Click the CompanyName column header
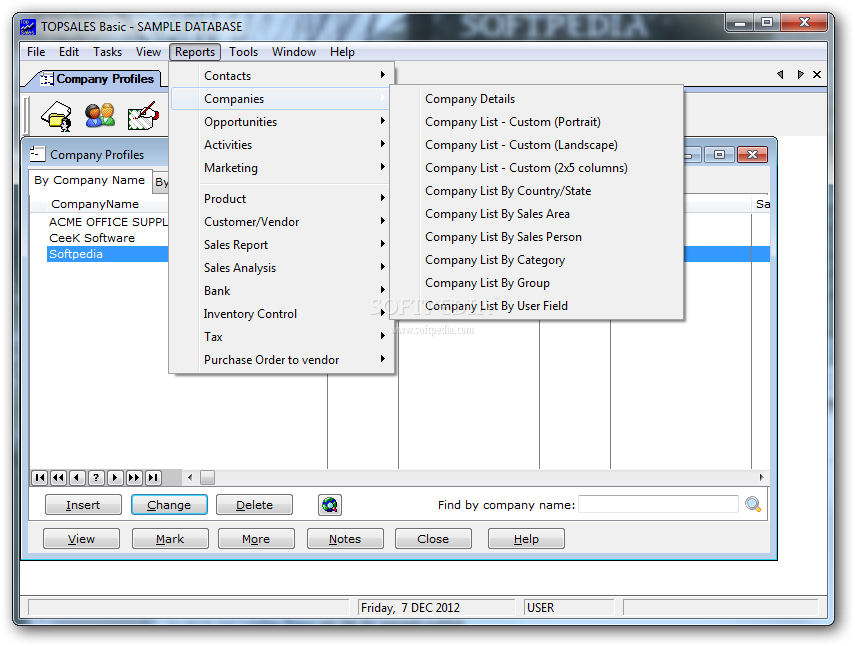This screenshot has height=646, width=855. point(95,204)
